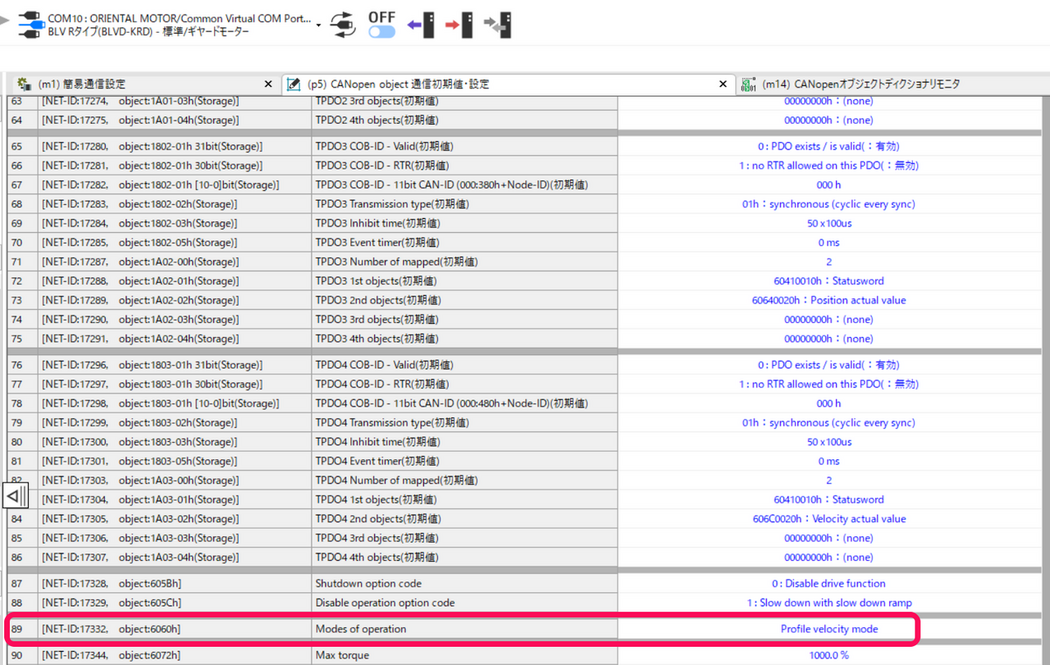This screenshot has height=665, width=1050.
Task: Open the COM10 port selection dropdown
Action: click(x=318, y=24)
